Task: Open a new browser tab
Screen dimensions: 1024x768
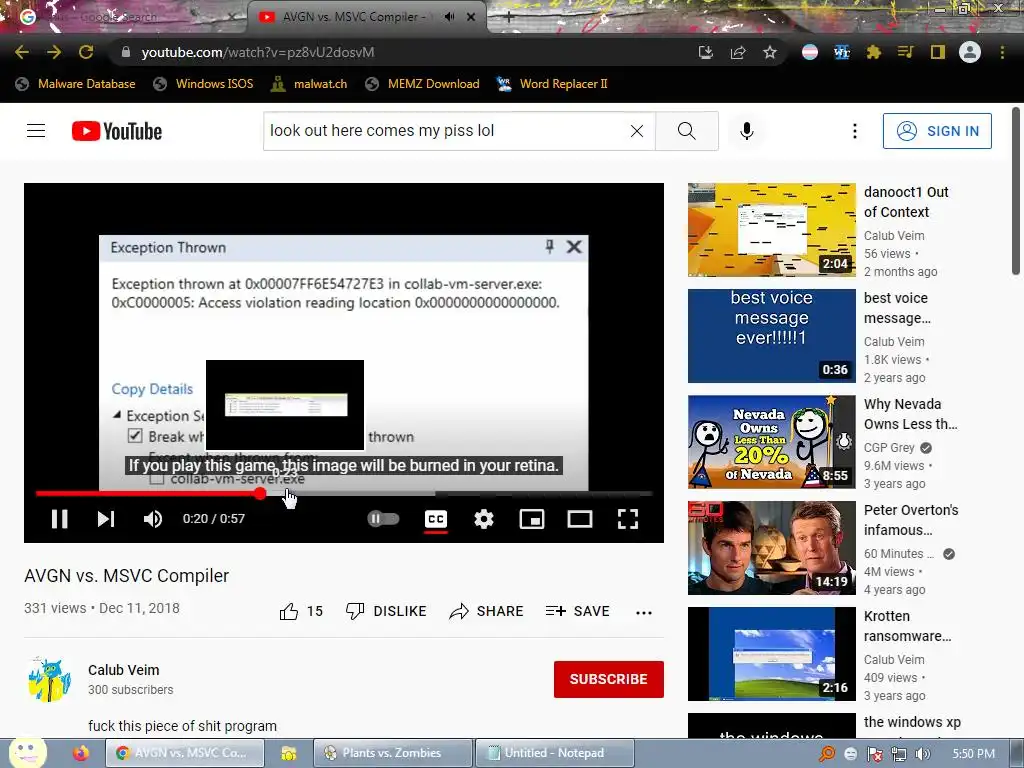Action: (509, 18)
